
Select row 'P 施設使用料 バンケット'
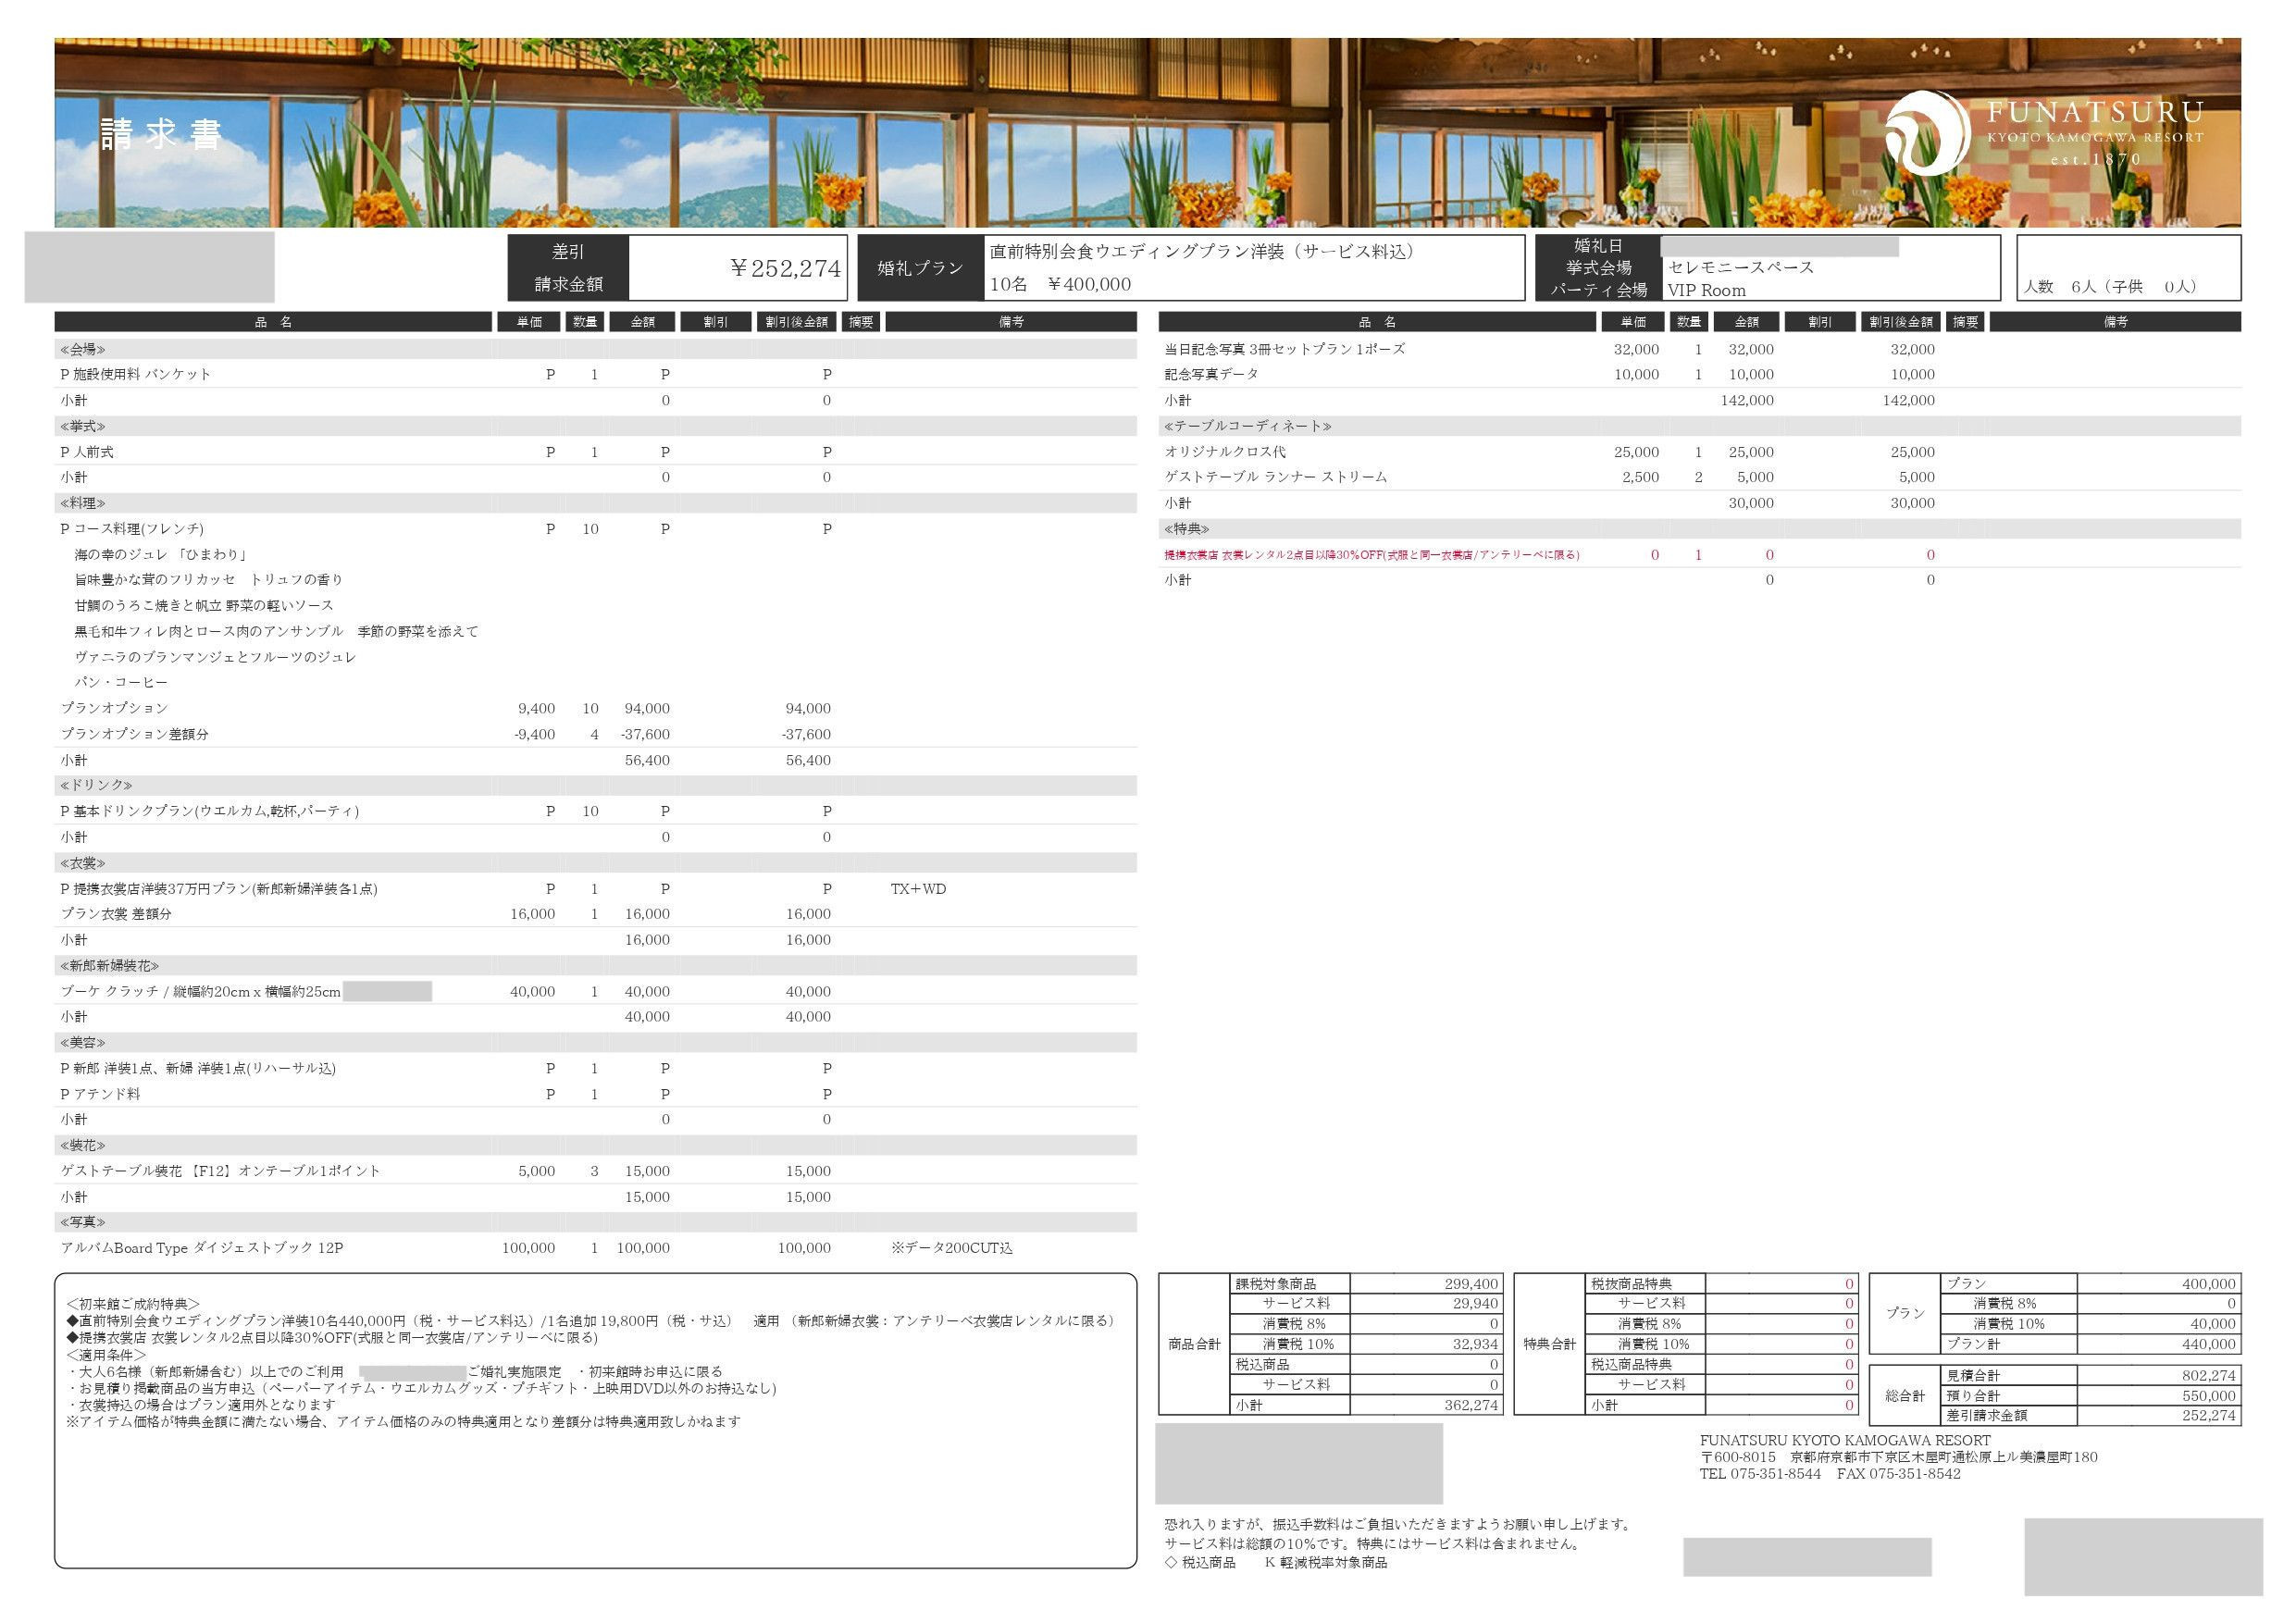point(136,374)
